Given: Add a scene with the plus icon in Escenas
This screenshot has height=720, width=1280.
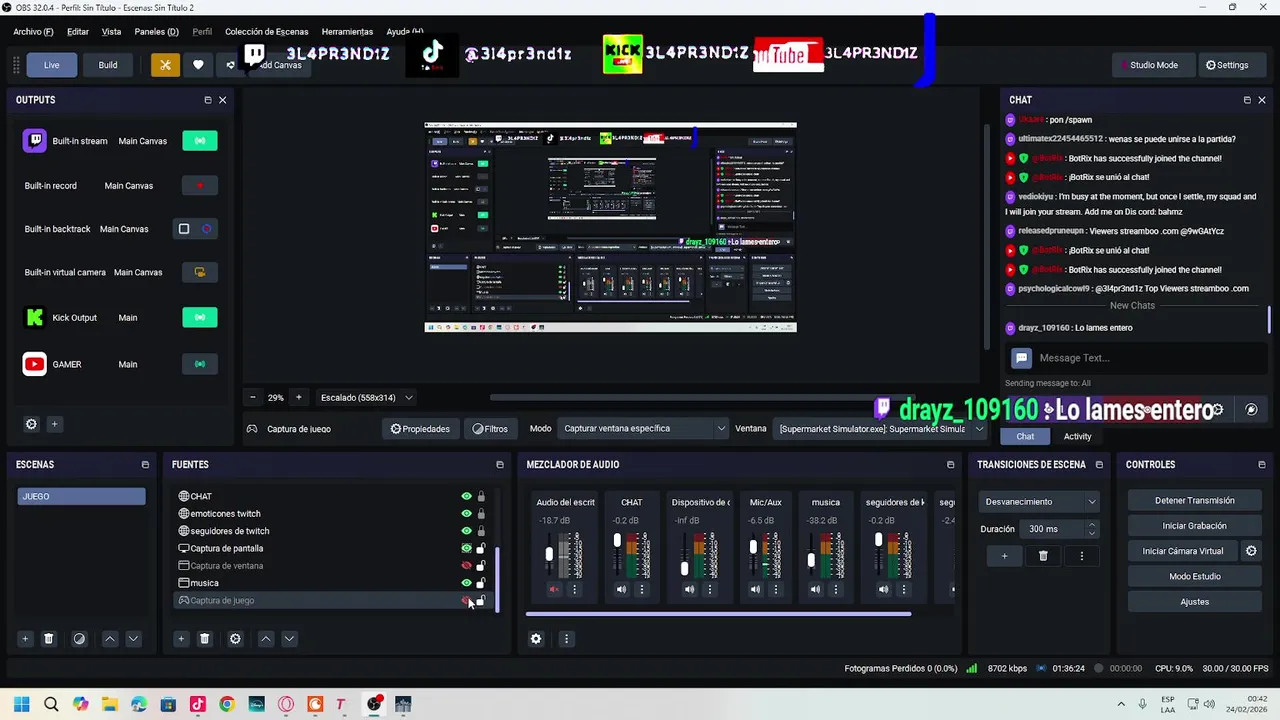Looking at the screenshot, I should pos(25,639).
